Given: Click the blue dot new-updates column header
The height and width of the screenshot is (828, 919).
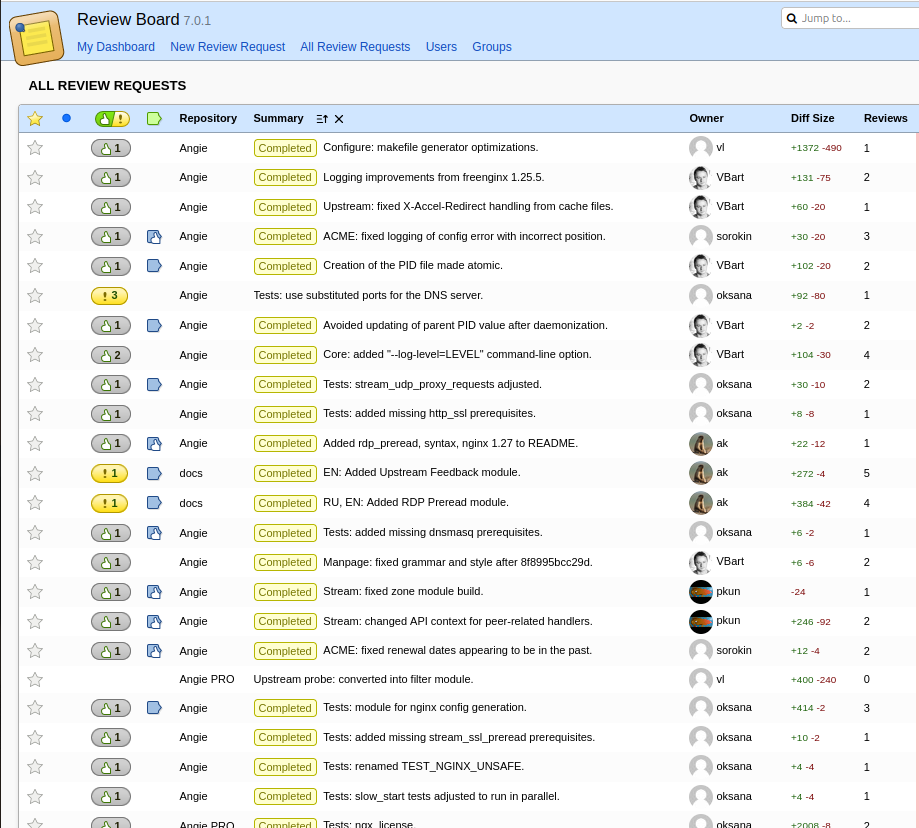Looking at the screenshot, I should point(67,118).
